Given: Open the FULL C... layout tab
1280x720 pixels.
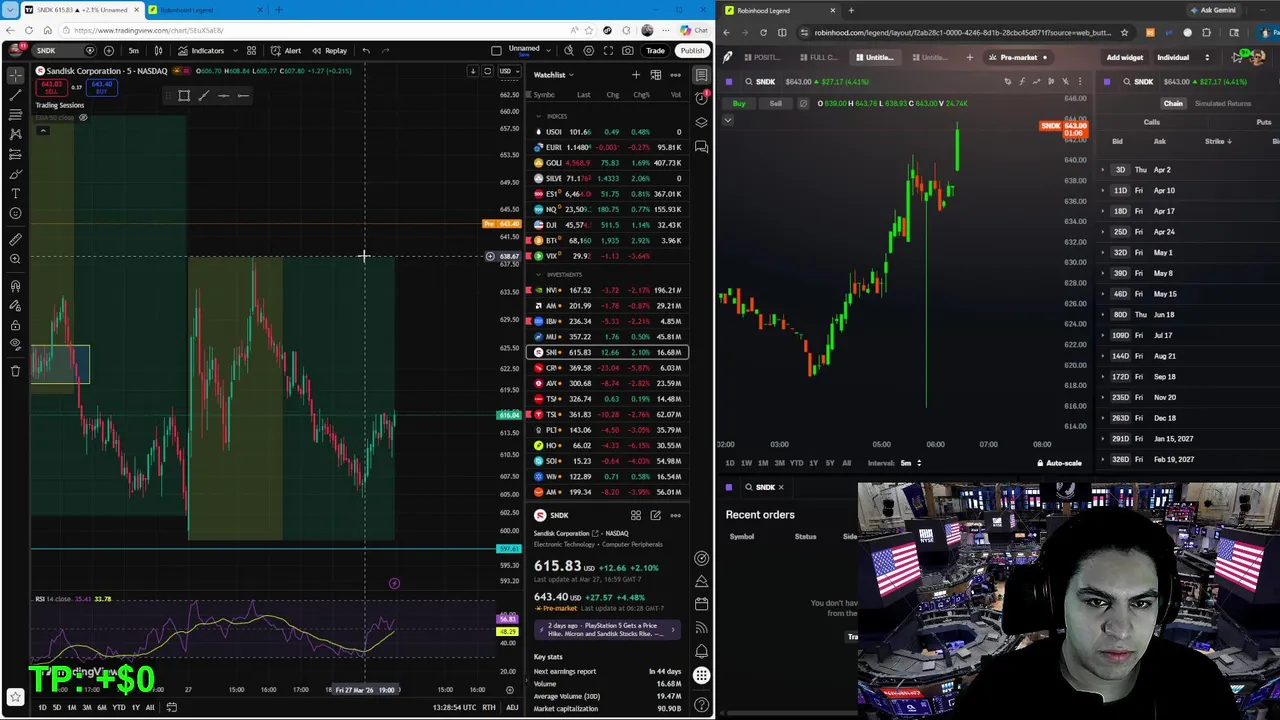Looking at the screenshot, I should [x=818, y=57].
